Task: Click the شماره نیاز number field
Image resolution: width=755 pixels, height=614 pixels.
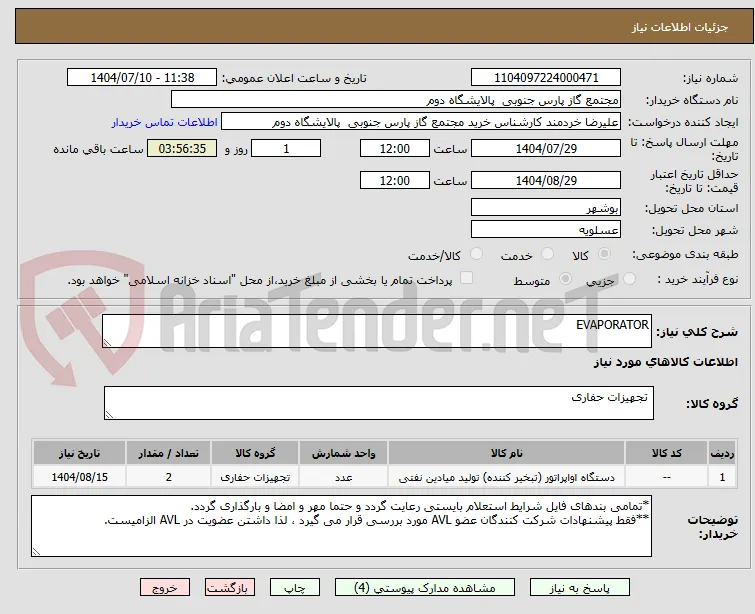Action: coord(546,78)
